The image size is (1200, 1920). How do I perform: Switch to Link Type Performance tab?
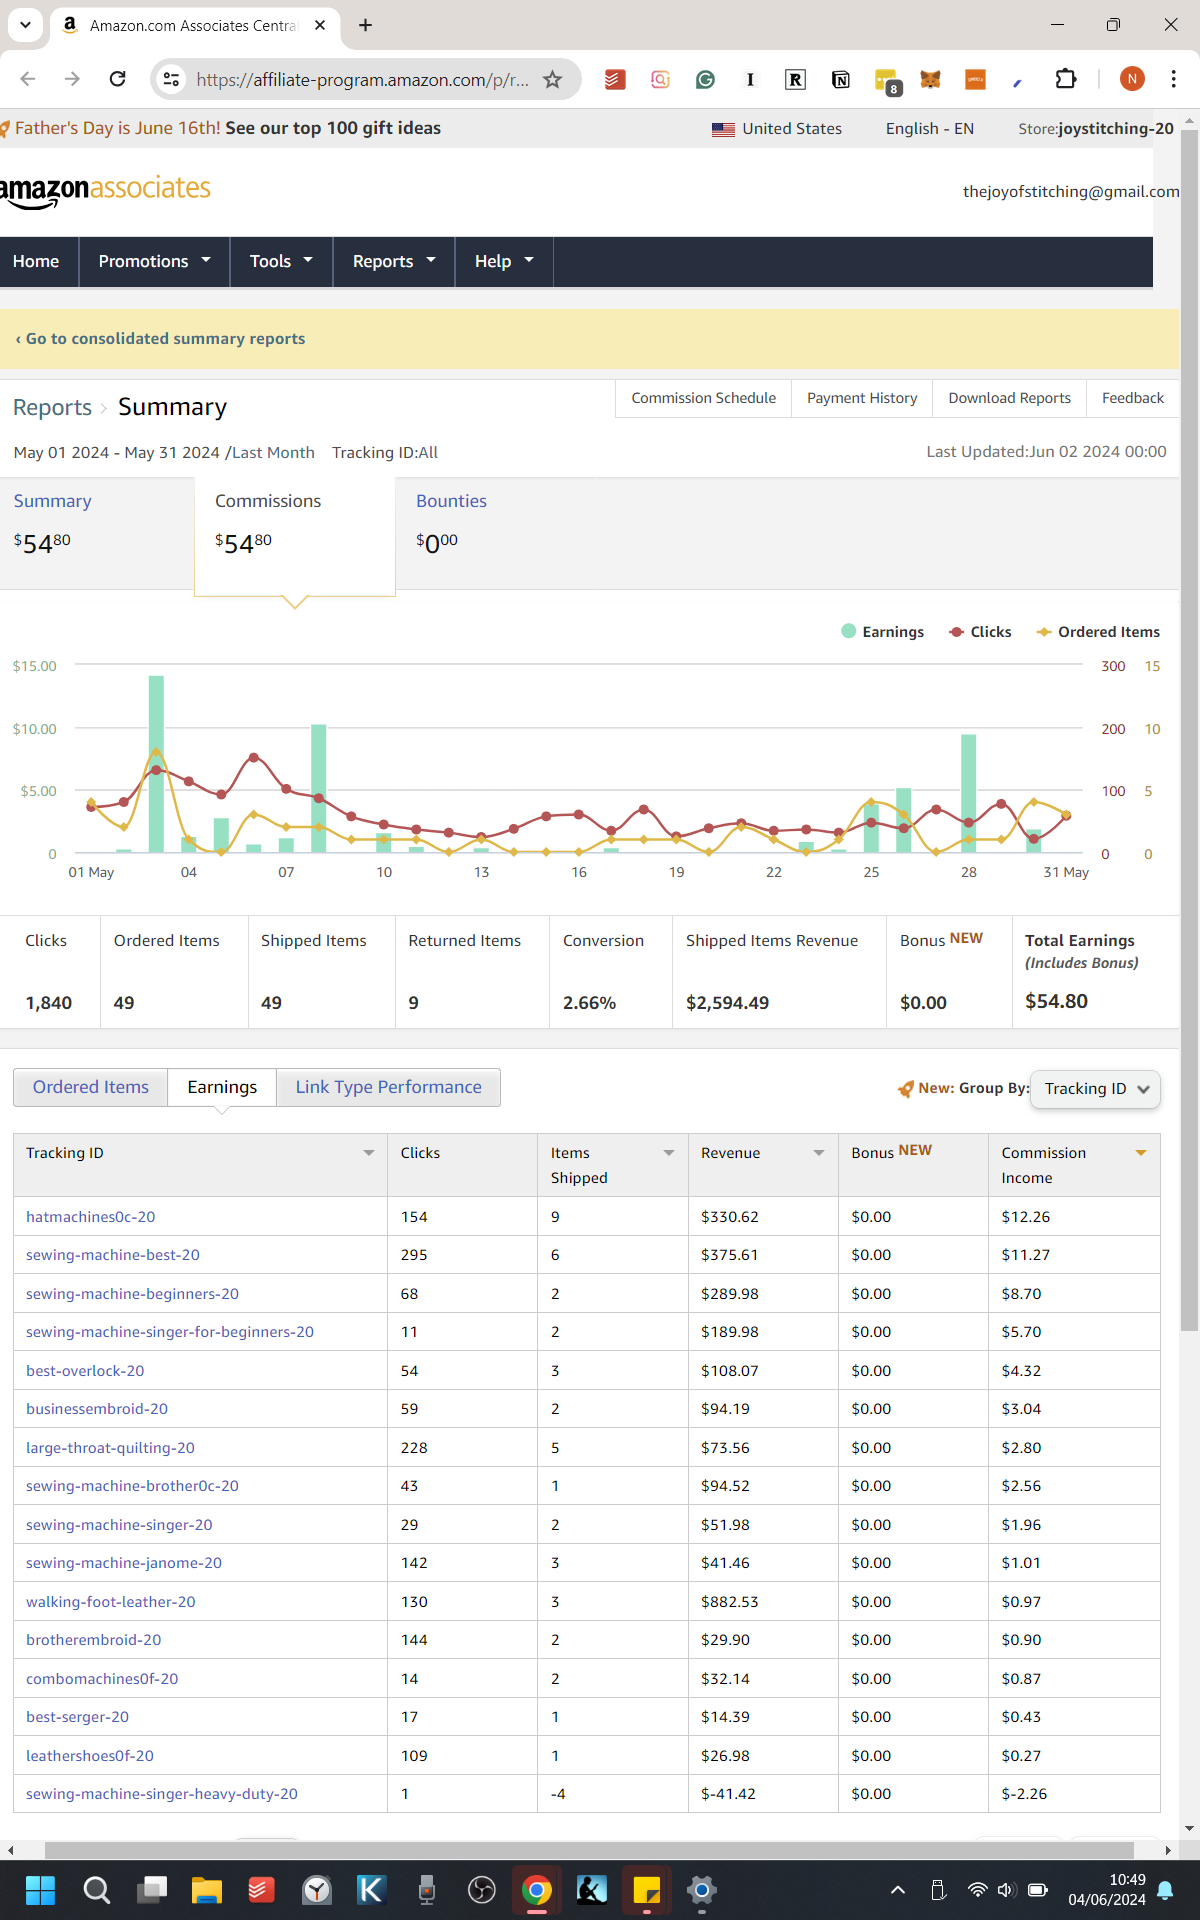click(x=388, y=1087)
